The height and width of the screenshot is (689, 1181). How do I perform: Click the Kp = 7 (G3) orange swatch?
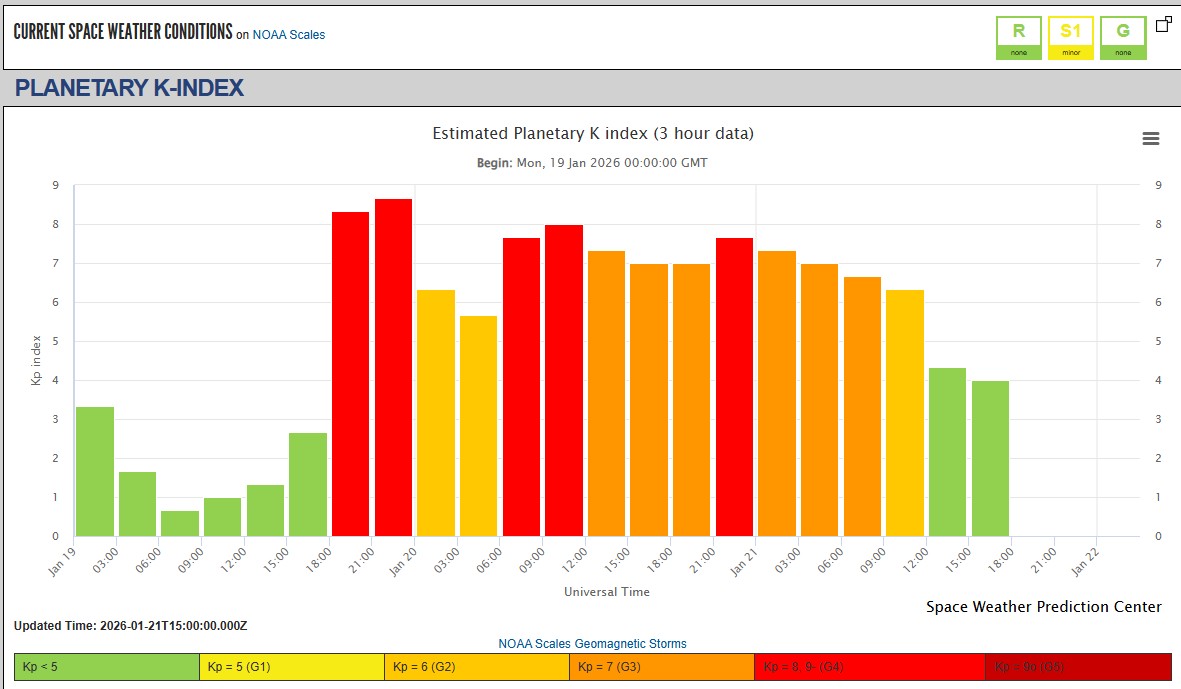point(662,667)
